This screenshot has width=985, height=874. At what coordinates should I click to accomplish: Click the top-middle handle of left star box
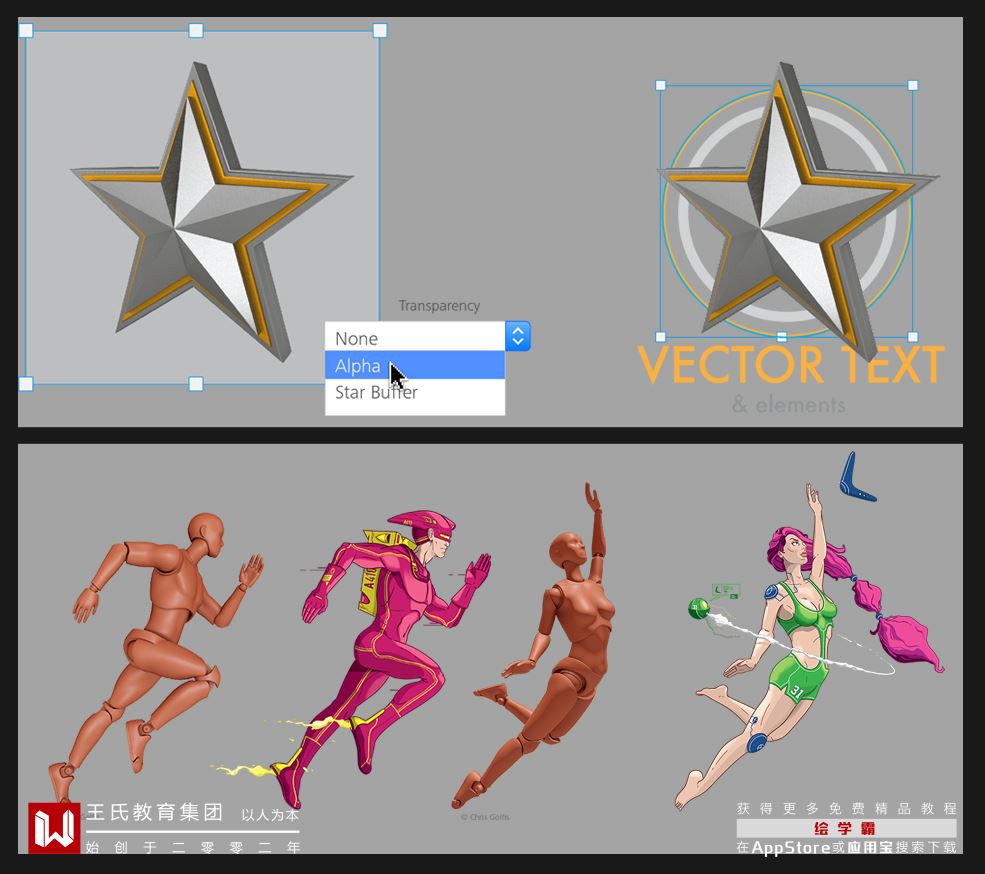click(x=196, y=30)
